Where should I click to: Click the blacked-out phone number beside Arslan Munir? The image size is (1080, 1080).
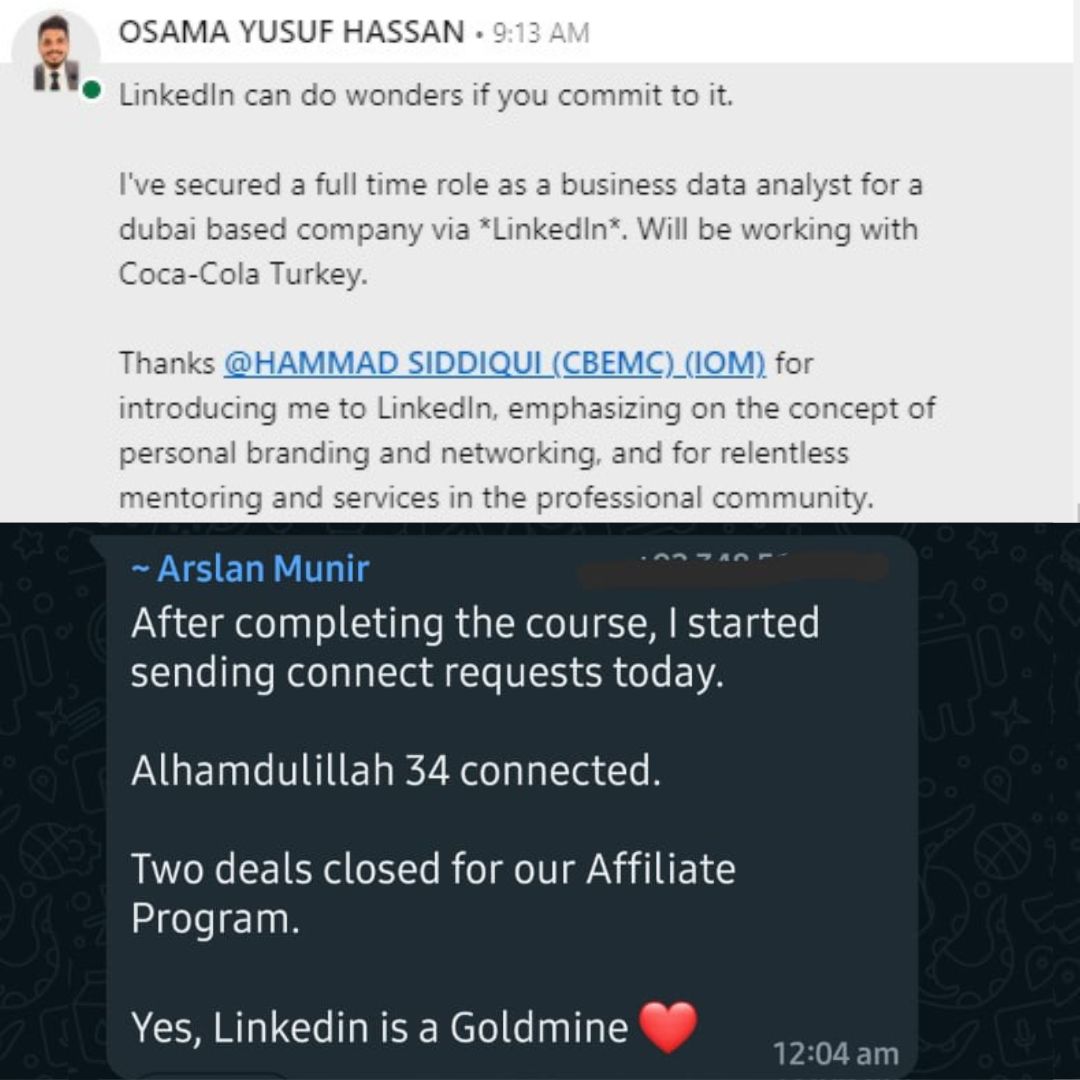(734, 570)
